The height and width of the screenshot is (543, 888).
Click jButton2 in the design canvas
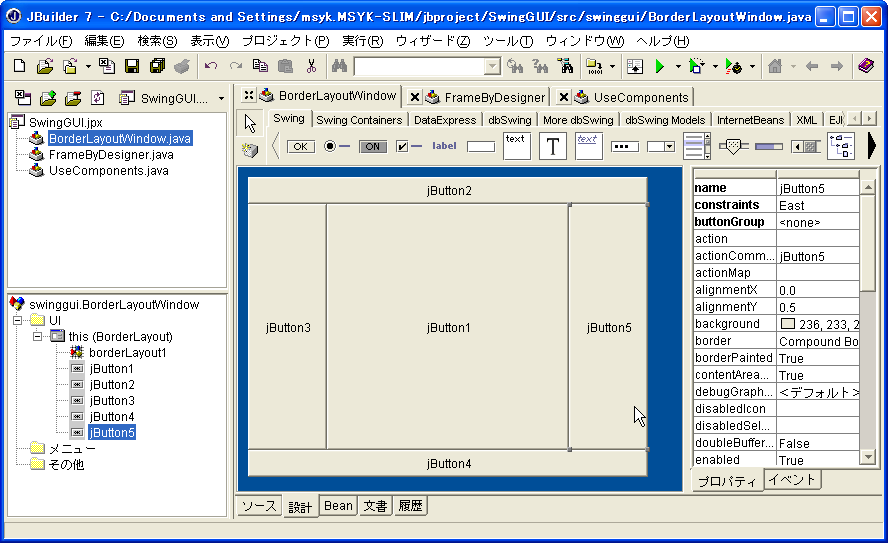click(448, 190)
